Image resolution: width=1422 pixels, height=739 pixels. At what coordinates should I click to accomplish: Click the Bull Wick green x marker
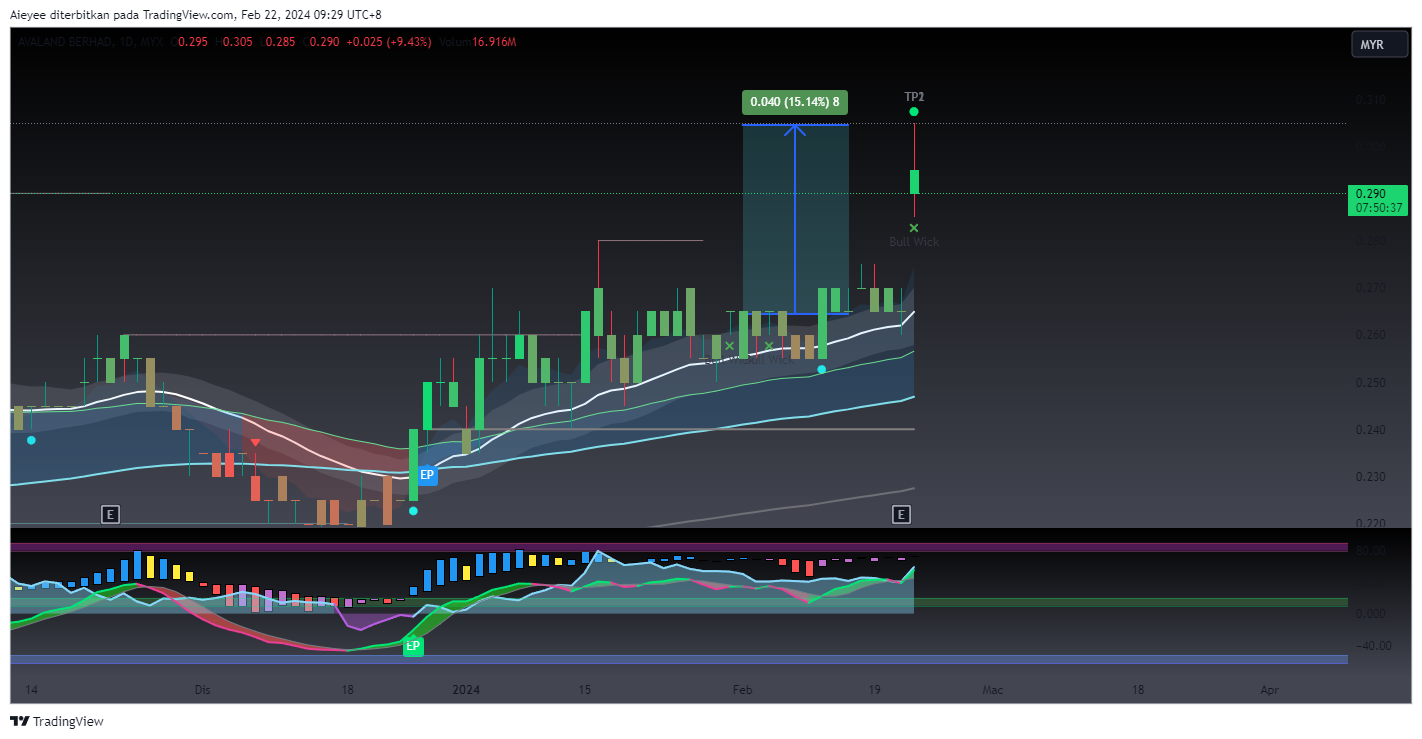tap(914, 228)
